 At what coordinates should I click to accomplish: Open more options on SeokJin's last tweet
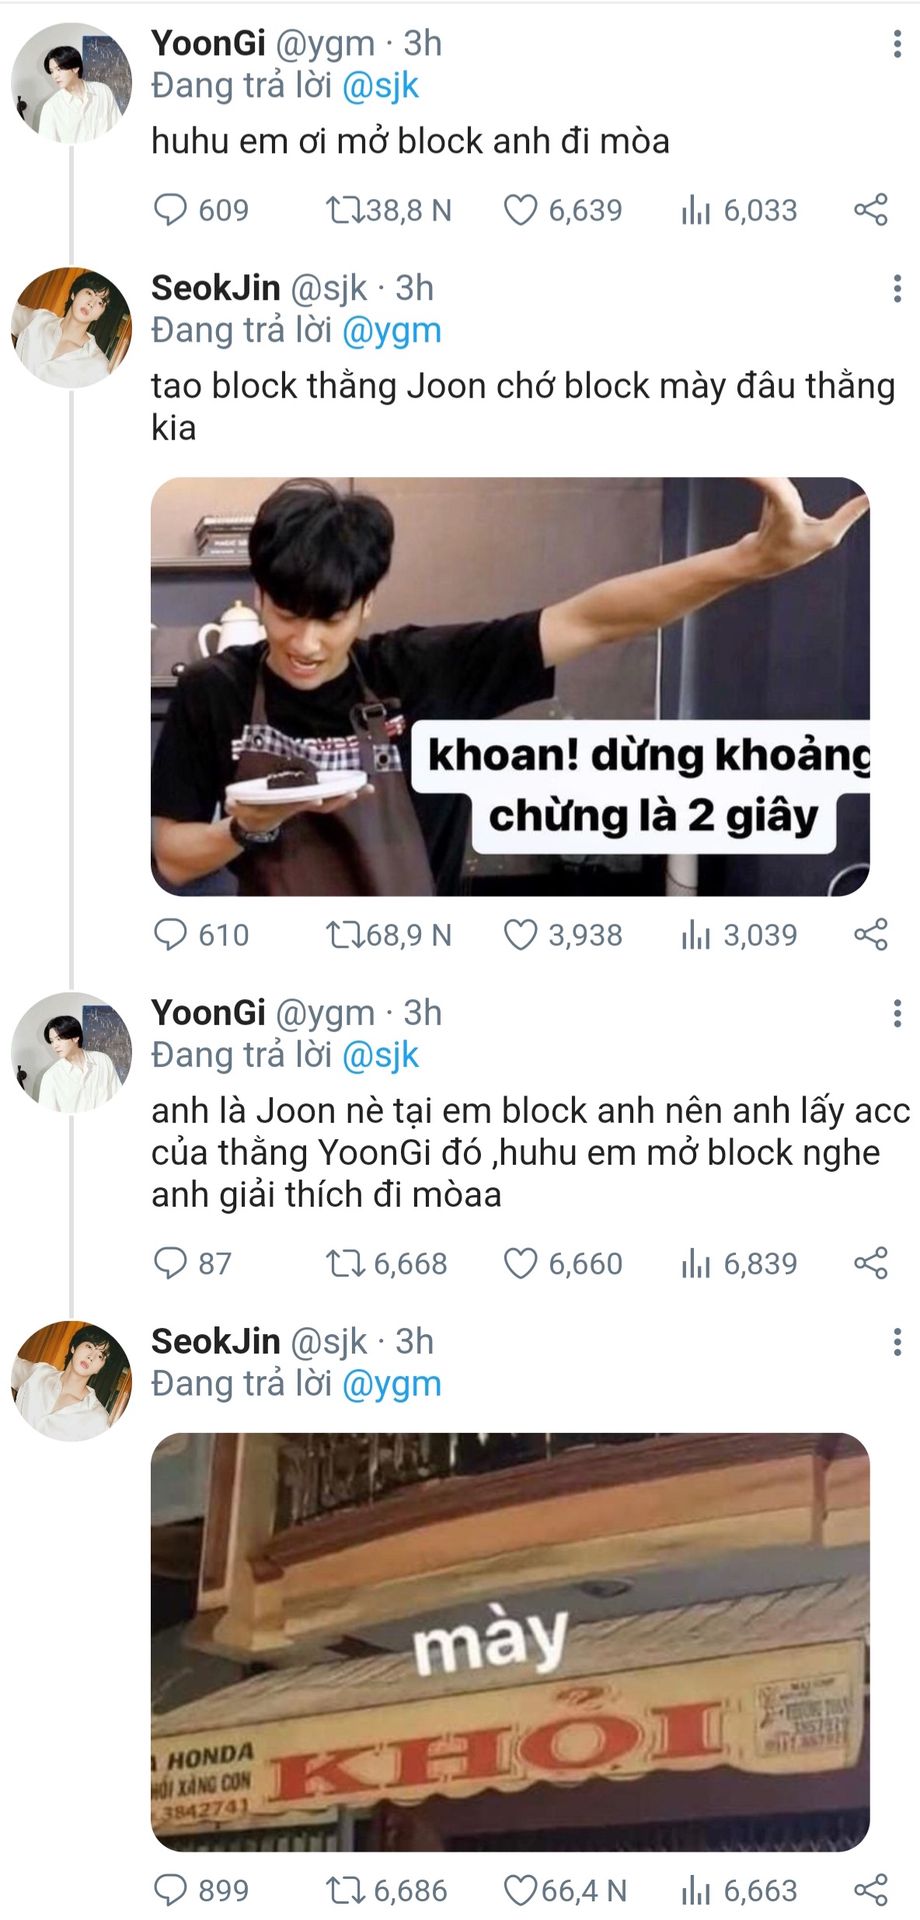pos(897,1342)
